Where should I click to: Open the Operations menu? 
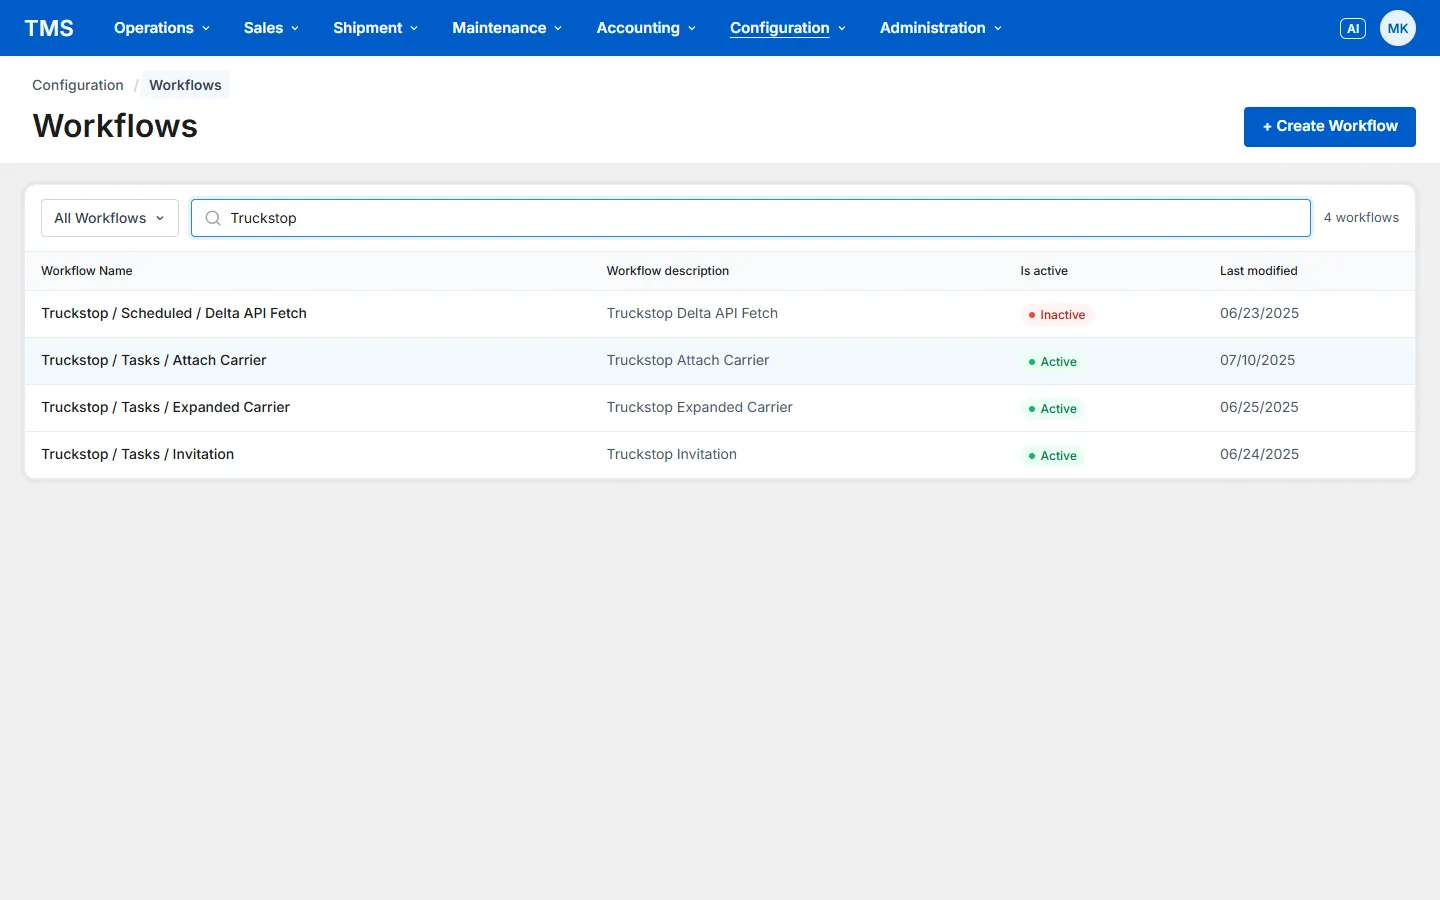pyautogui.click(x=162, y=28)
